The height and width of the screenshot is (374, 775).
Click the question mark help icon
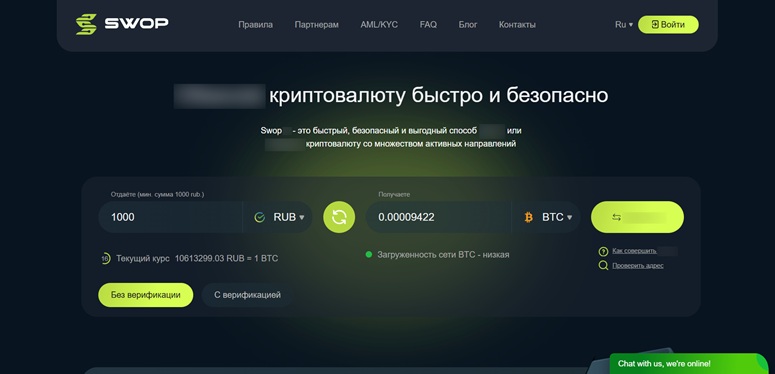coord(603,251)
